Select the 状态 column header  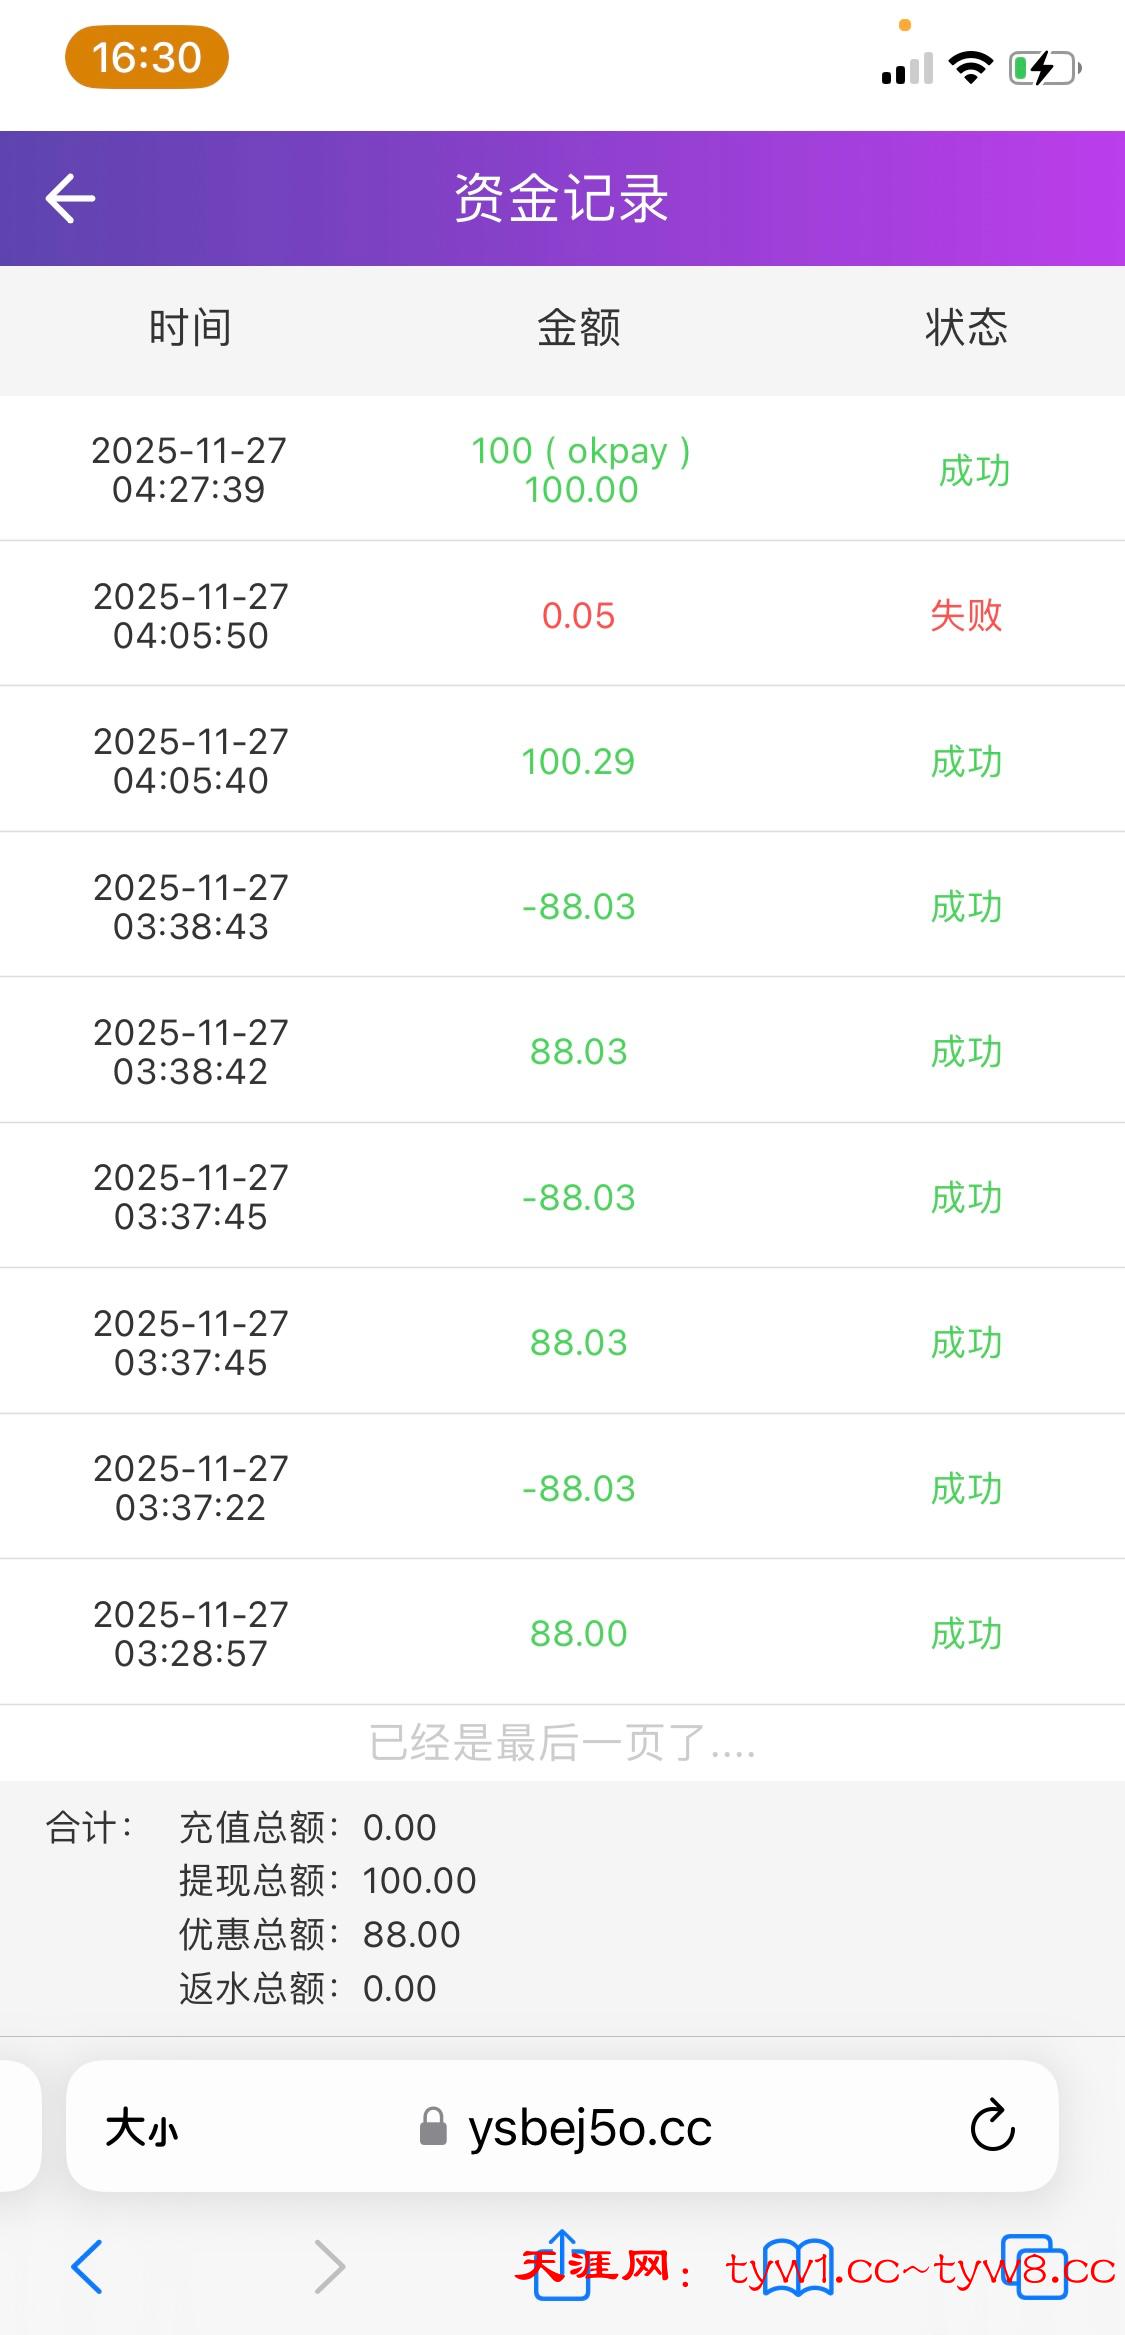click(966, 328)
